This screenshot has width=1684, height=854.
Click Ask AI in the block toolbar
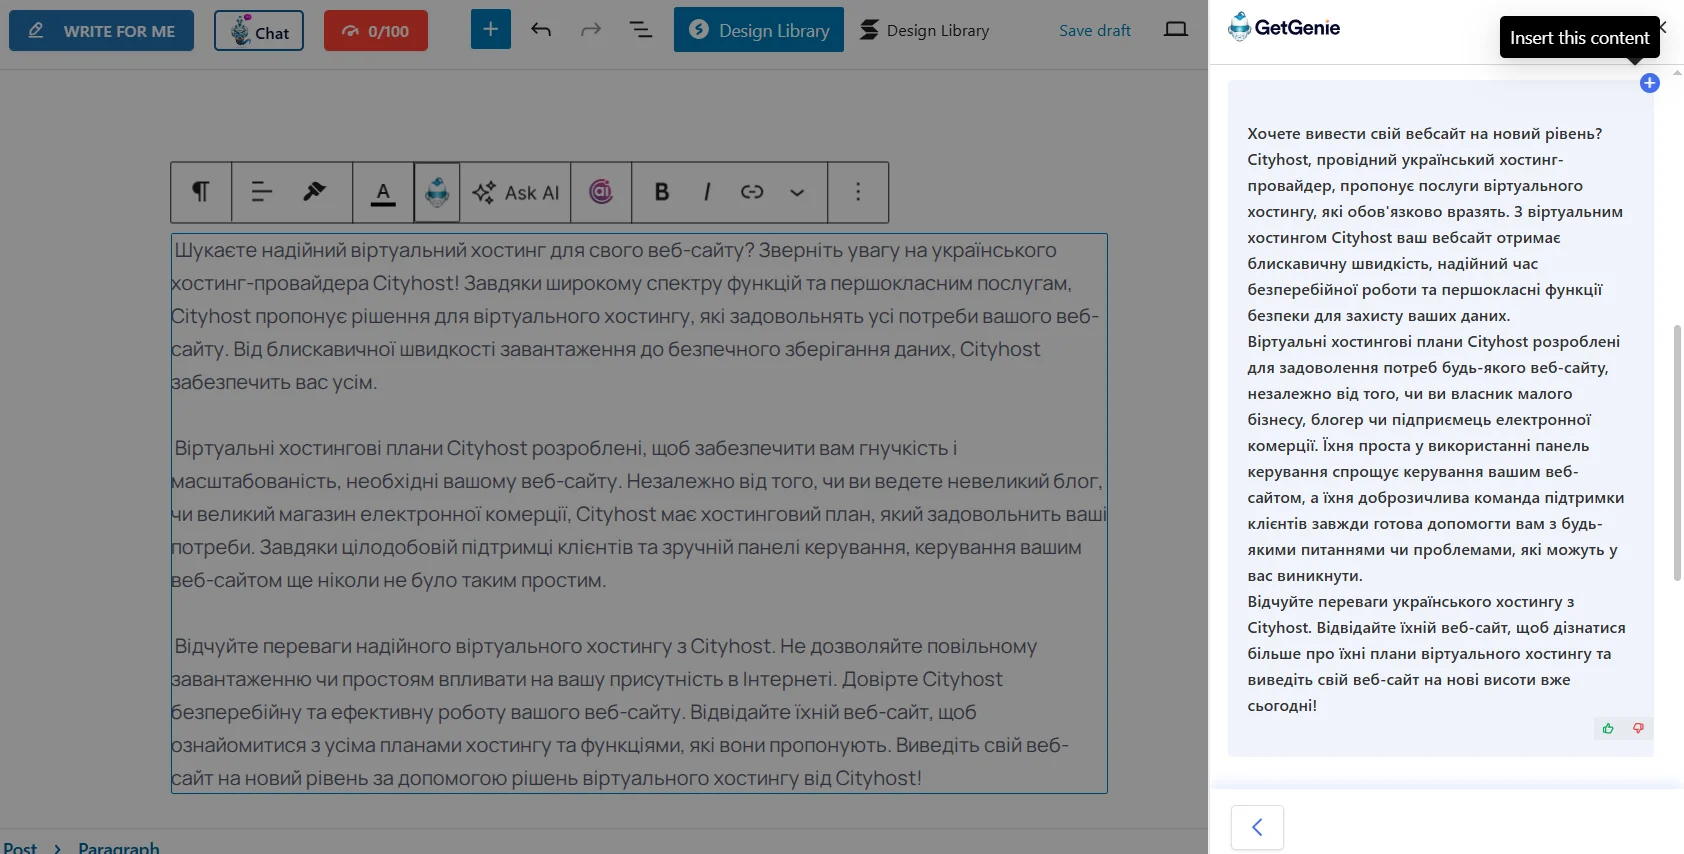pyautogui.click(x=516, y=192)
